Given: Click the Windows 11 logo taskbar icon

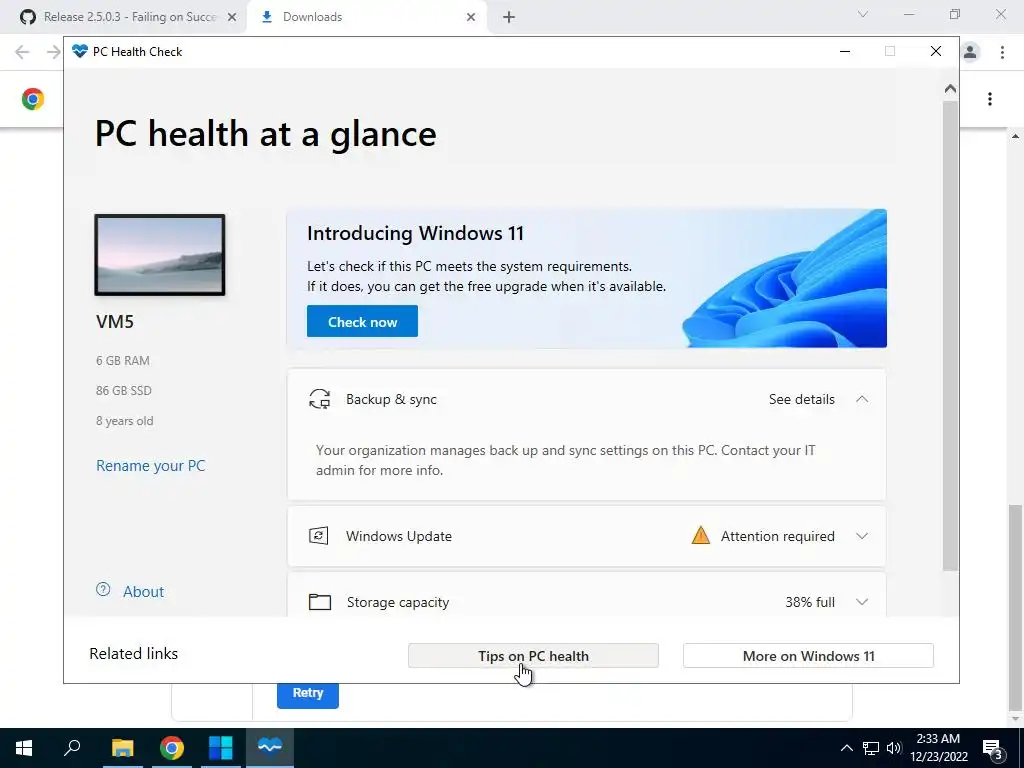Looking at the screenshot, I should 221,748.
